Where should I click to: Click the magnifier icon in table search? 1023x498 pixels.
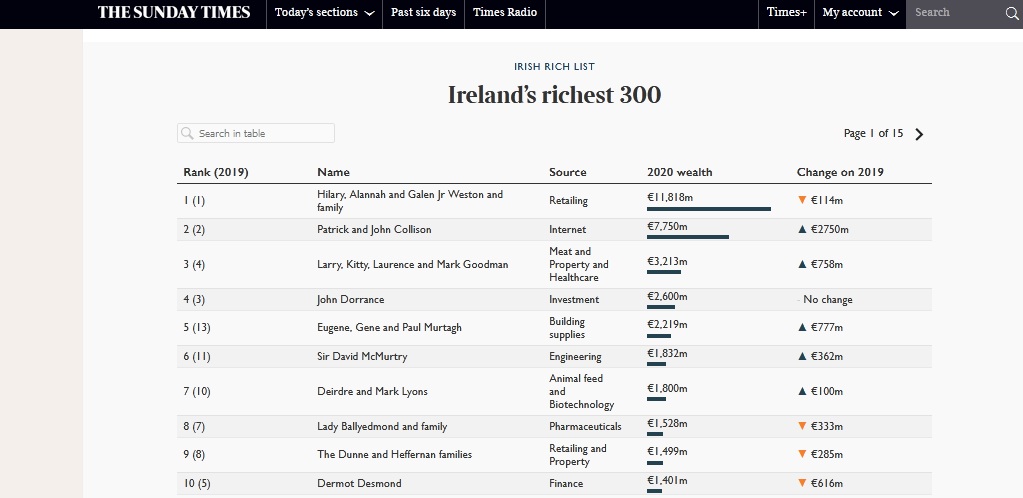pyautogui.click(x=187, y=133)
